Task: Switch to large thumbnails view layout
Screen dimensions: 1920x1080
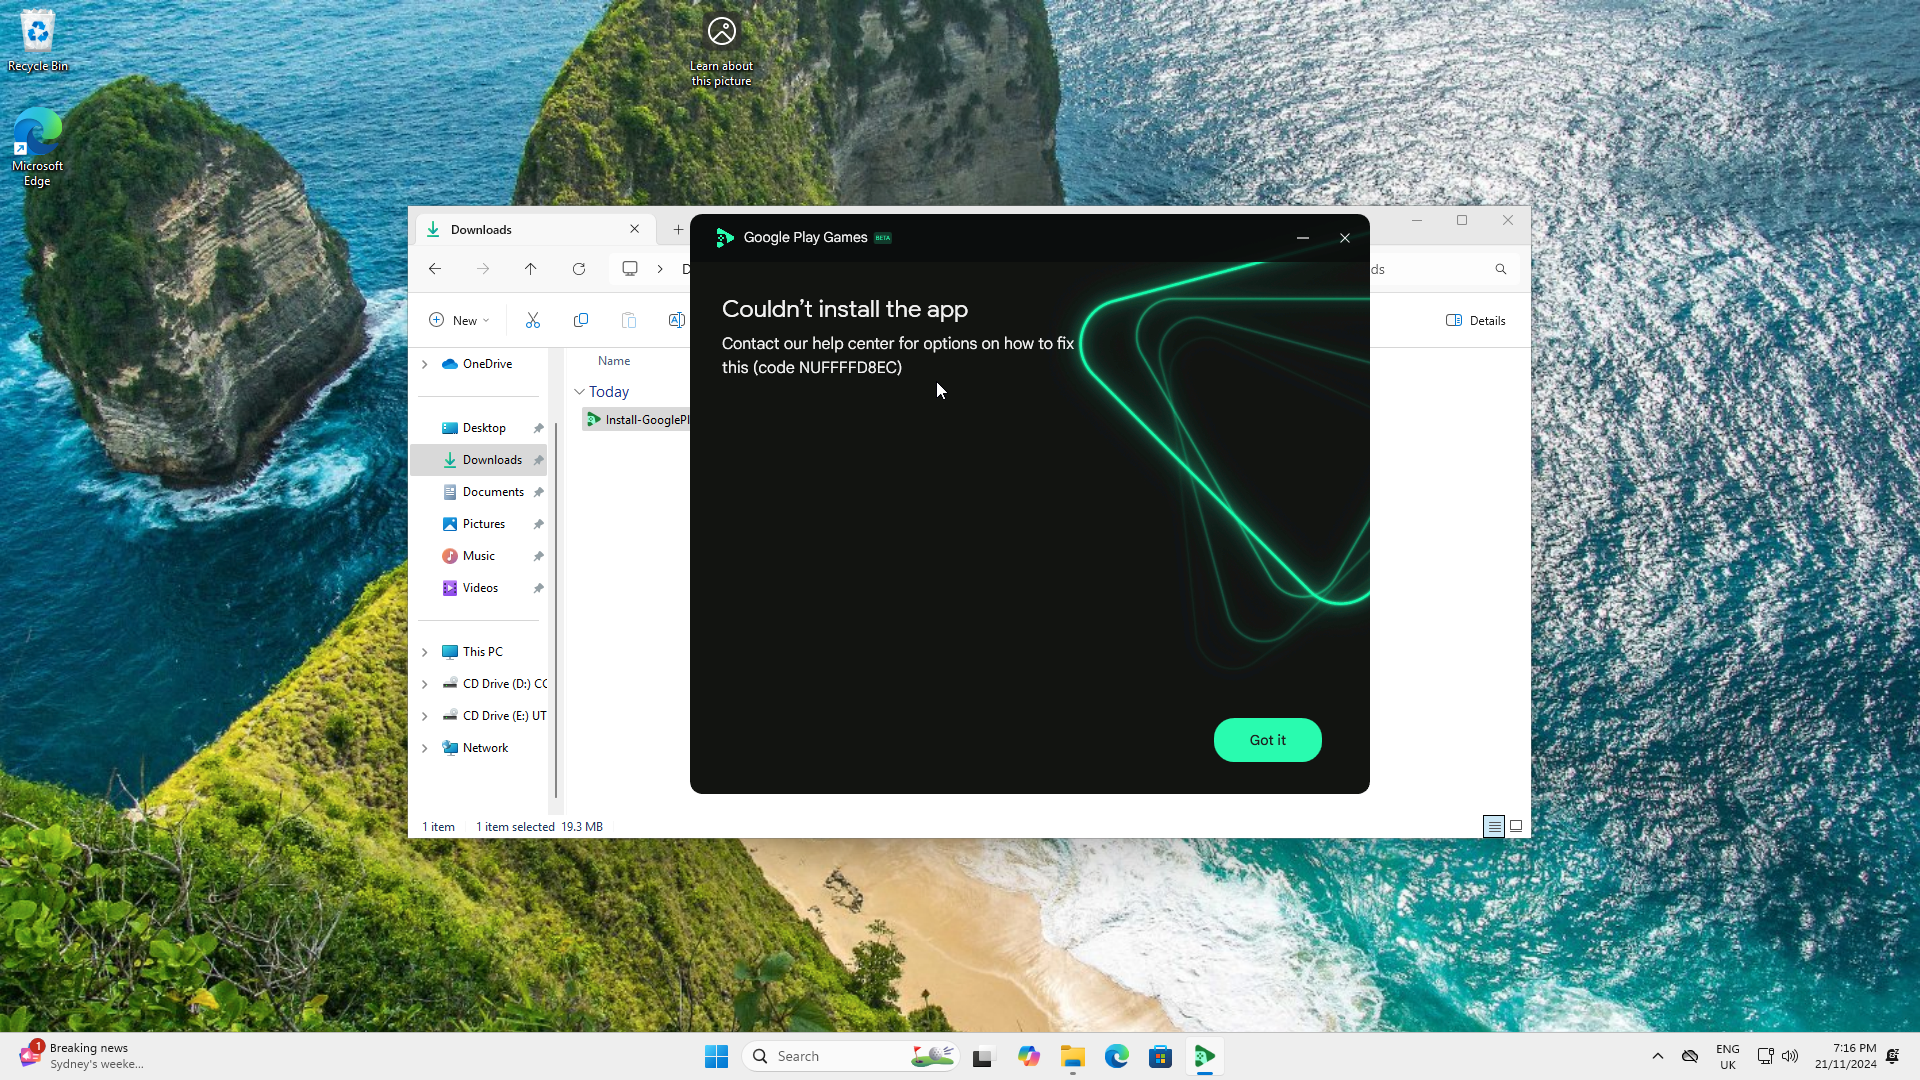Action: tap(1516, 826)
